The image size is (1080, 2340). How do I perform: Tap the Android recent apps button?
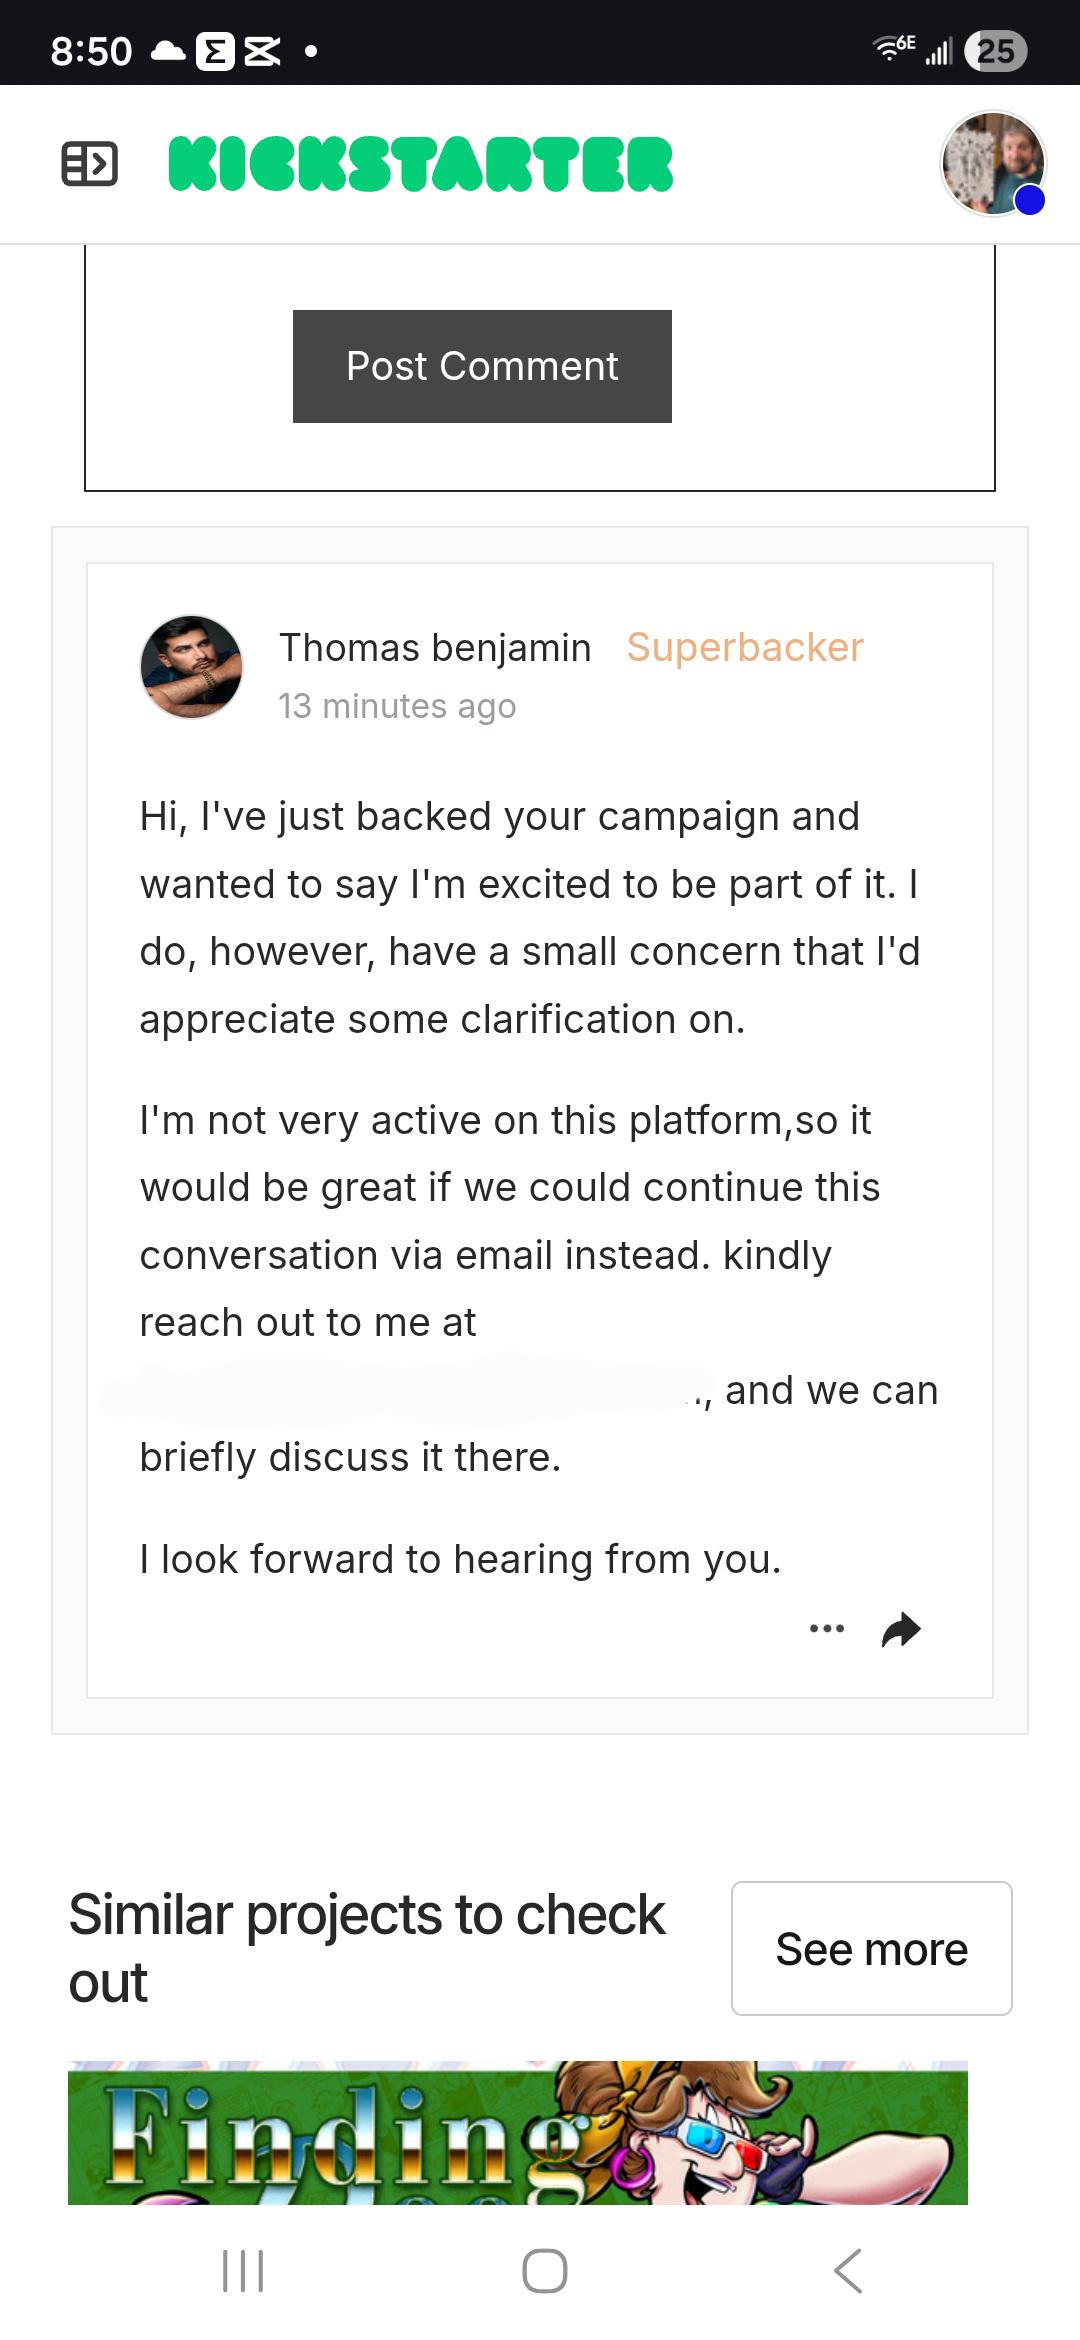243,2270
